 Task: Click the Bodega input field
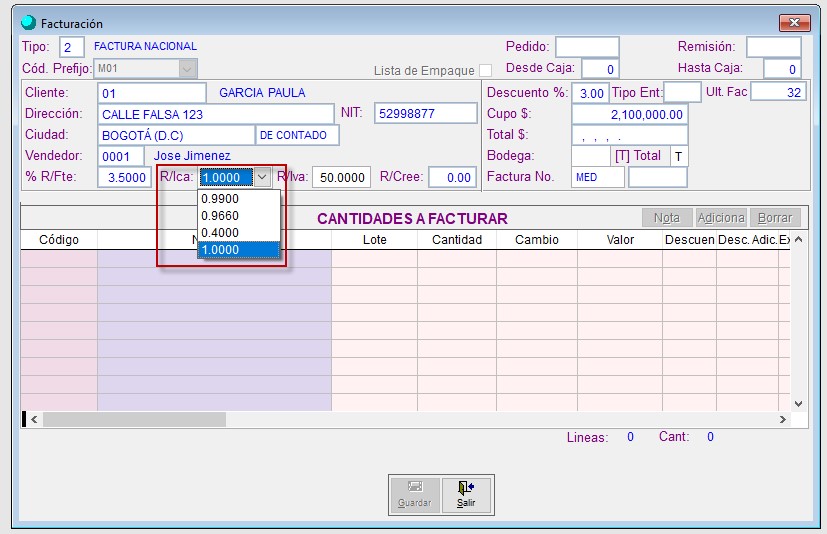point(591,156)
